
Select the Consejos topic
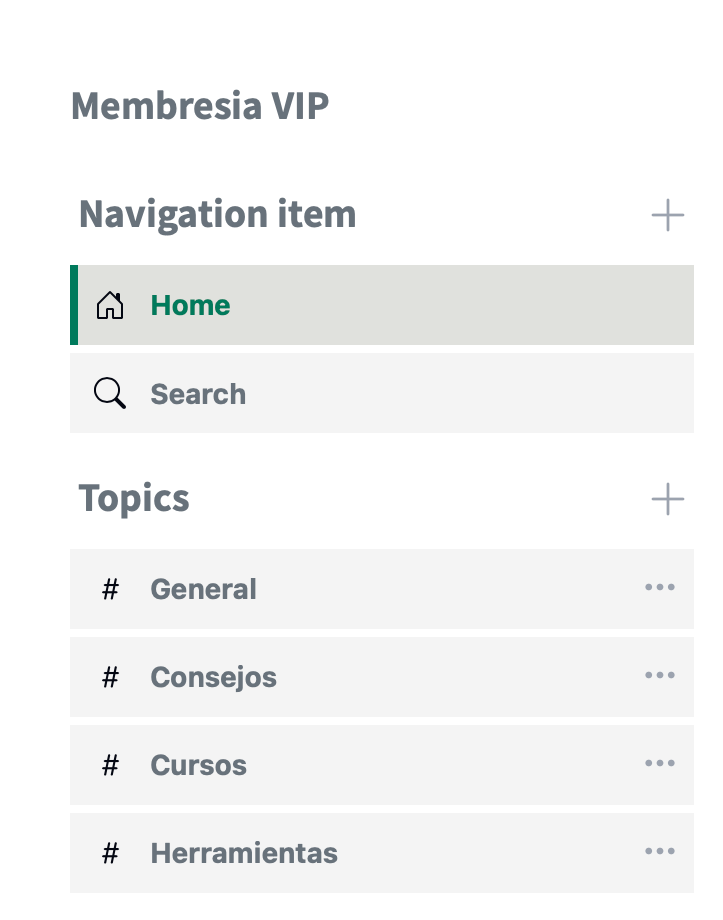213,677
